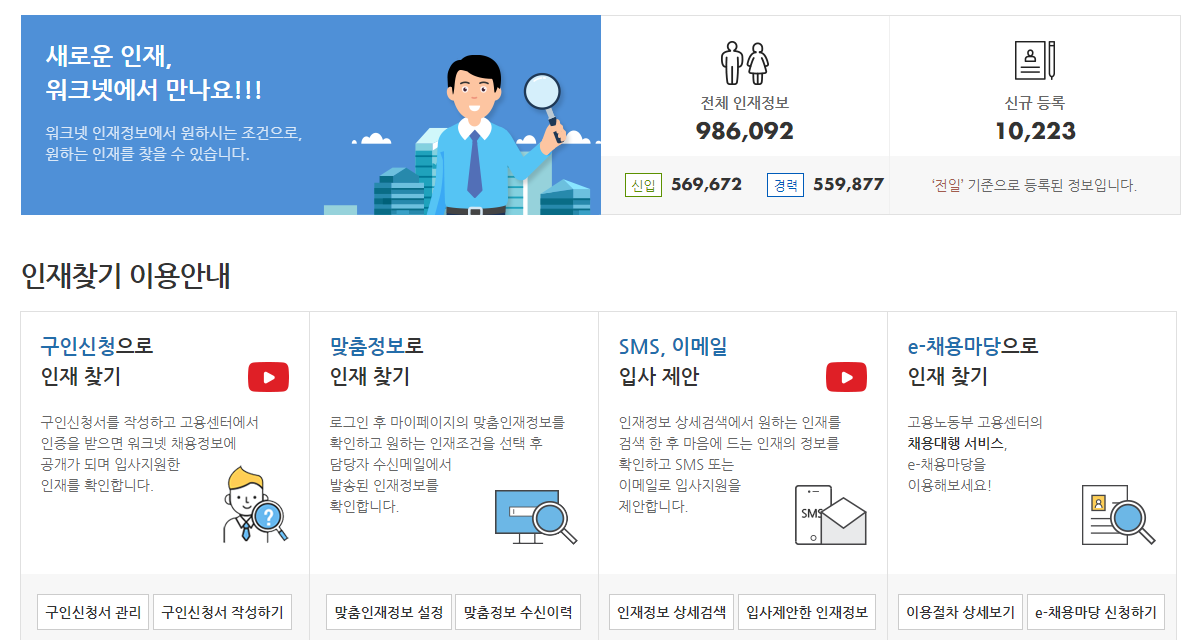
Task: Click the 신규 등록 label
Action: (1035, 103)
